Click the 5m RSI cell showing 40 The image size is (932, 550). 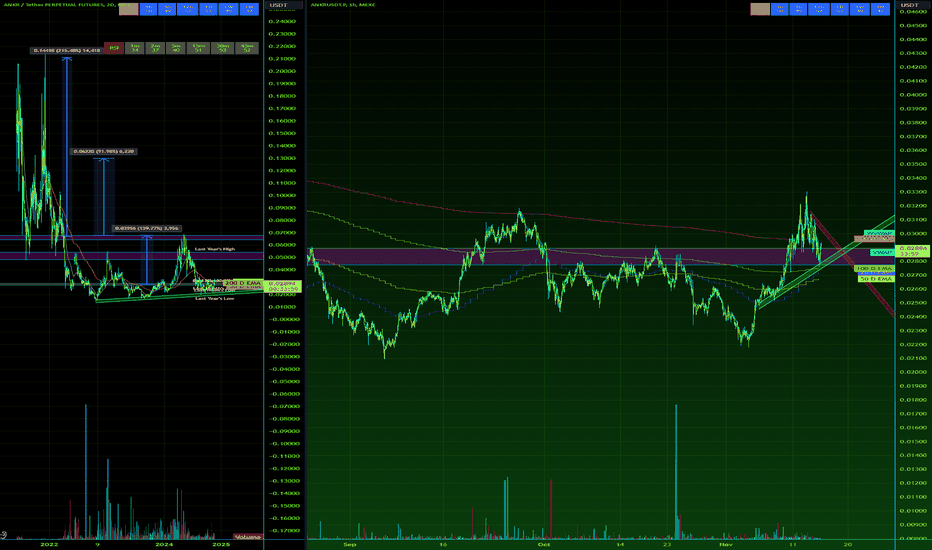click(176, 48)
